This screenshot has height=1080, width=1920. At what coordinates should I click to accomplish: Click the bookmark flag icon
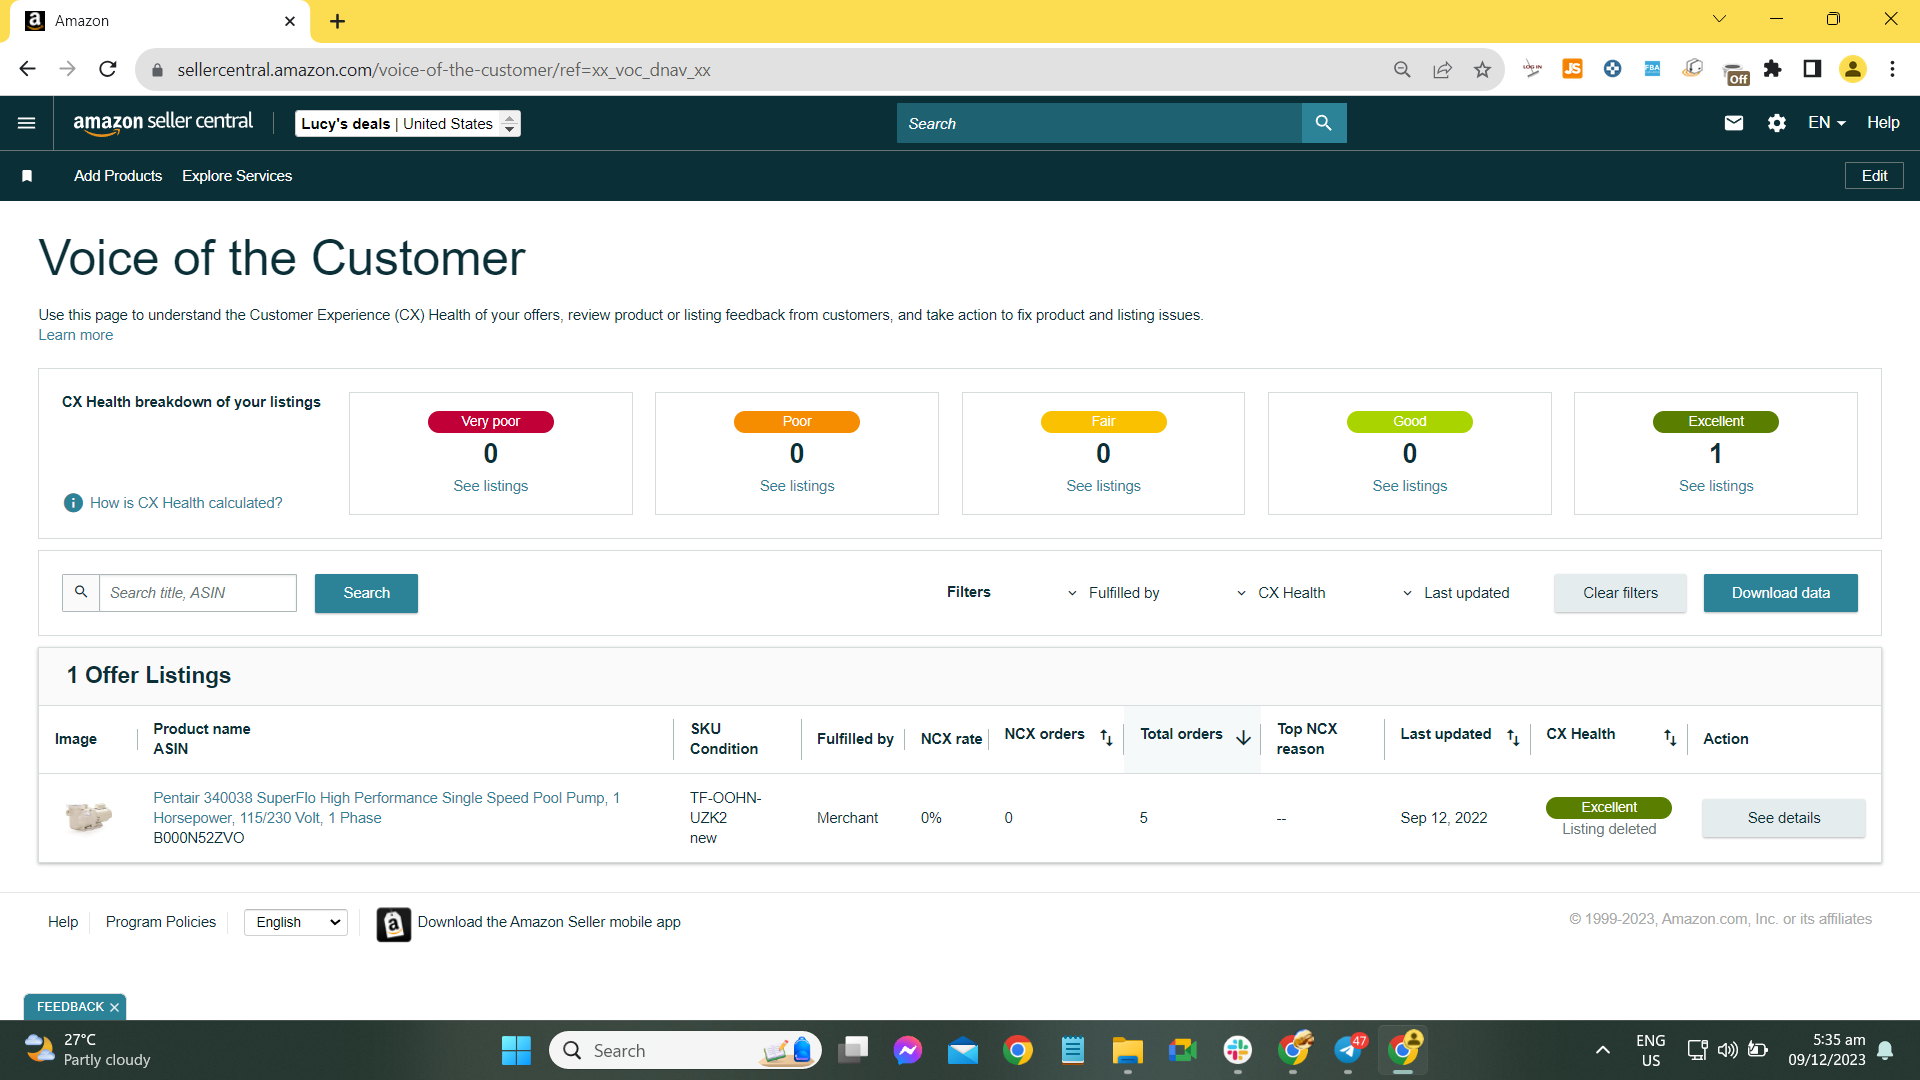[27, 176]
